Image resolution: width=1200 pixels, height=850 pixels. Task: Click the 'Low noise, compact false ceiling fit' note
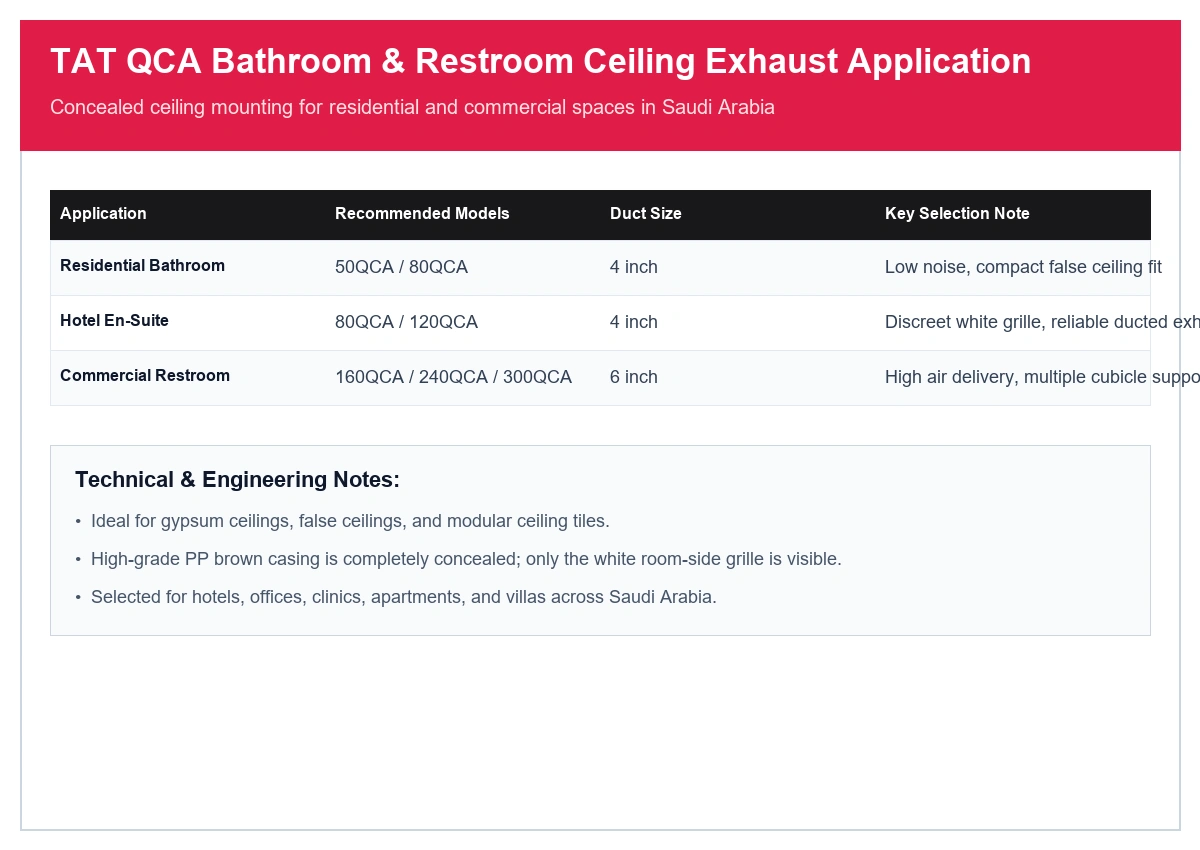click(x=1023, y=267)
